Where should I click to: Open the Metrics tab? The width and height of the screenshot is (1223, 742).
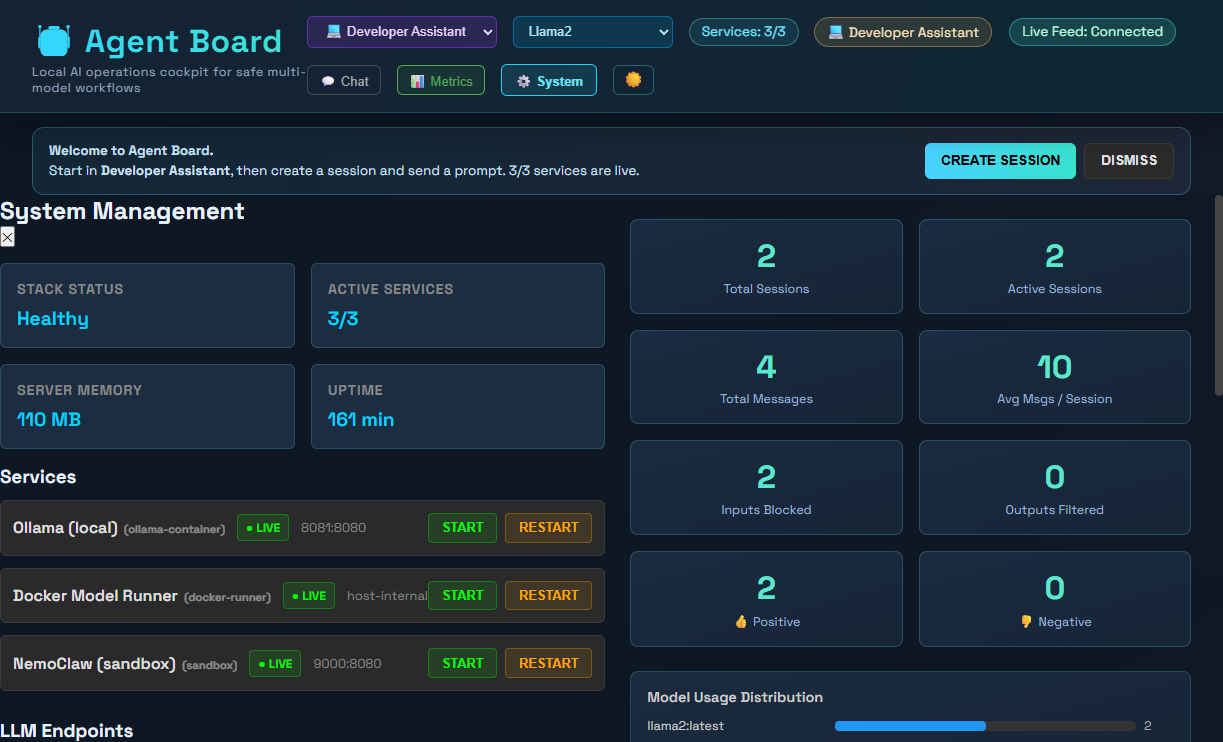click(441, 81)
